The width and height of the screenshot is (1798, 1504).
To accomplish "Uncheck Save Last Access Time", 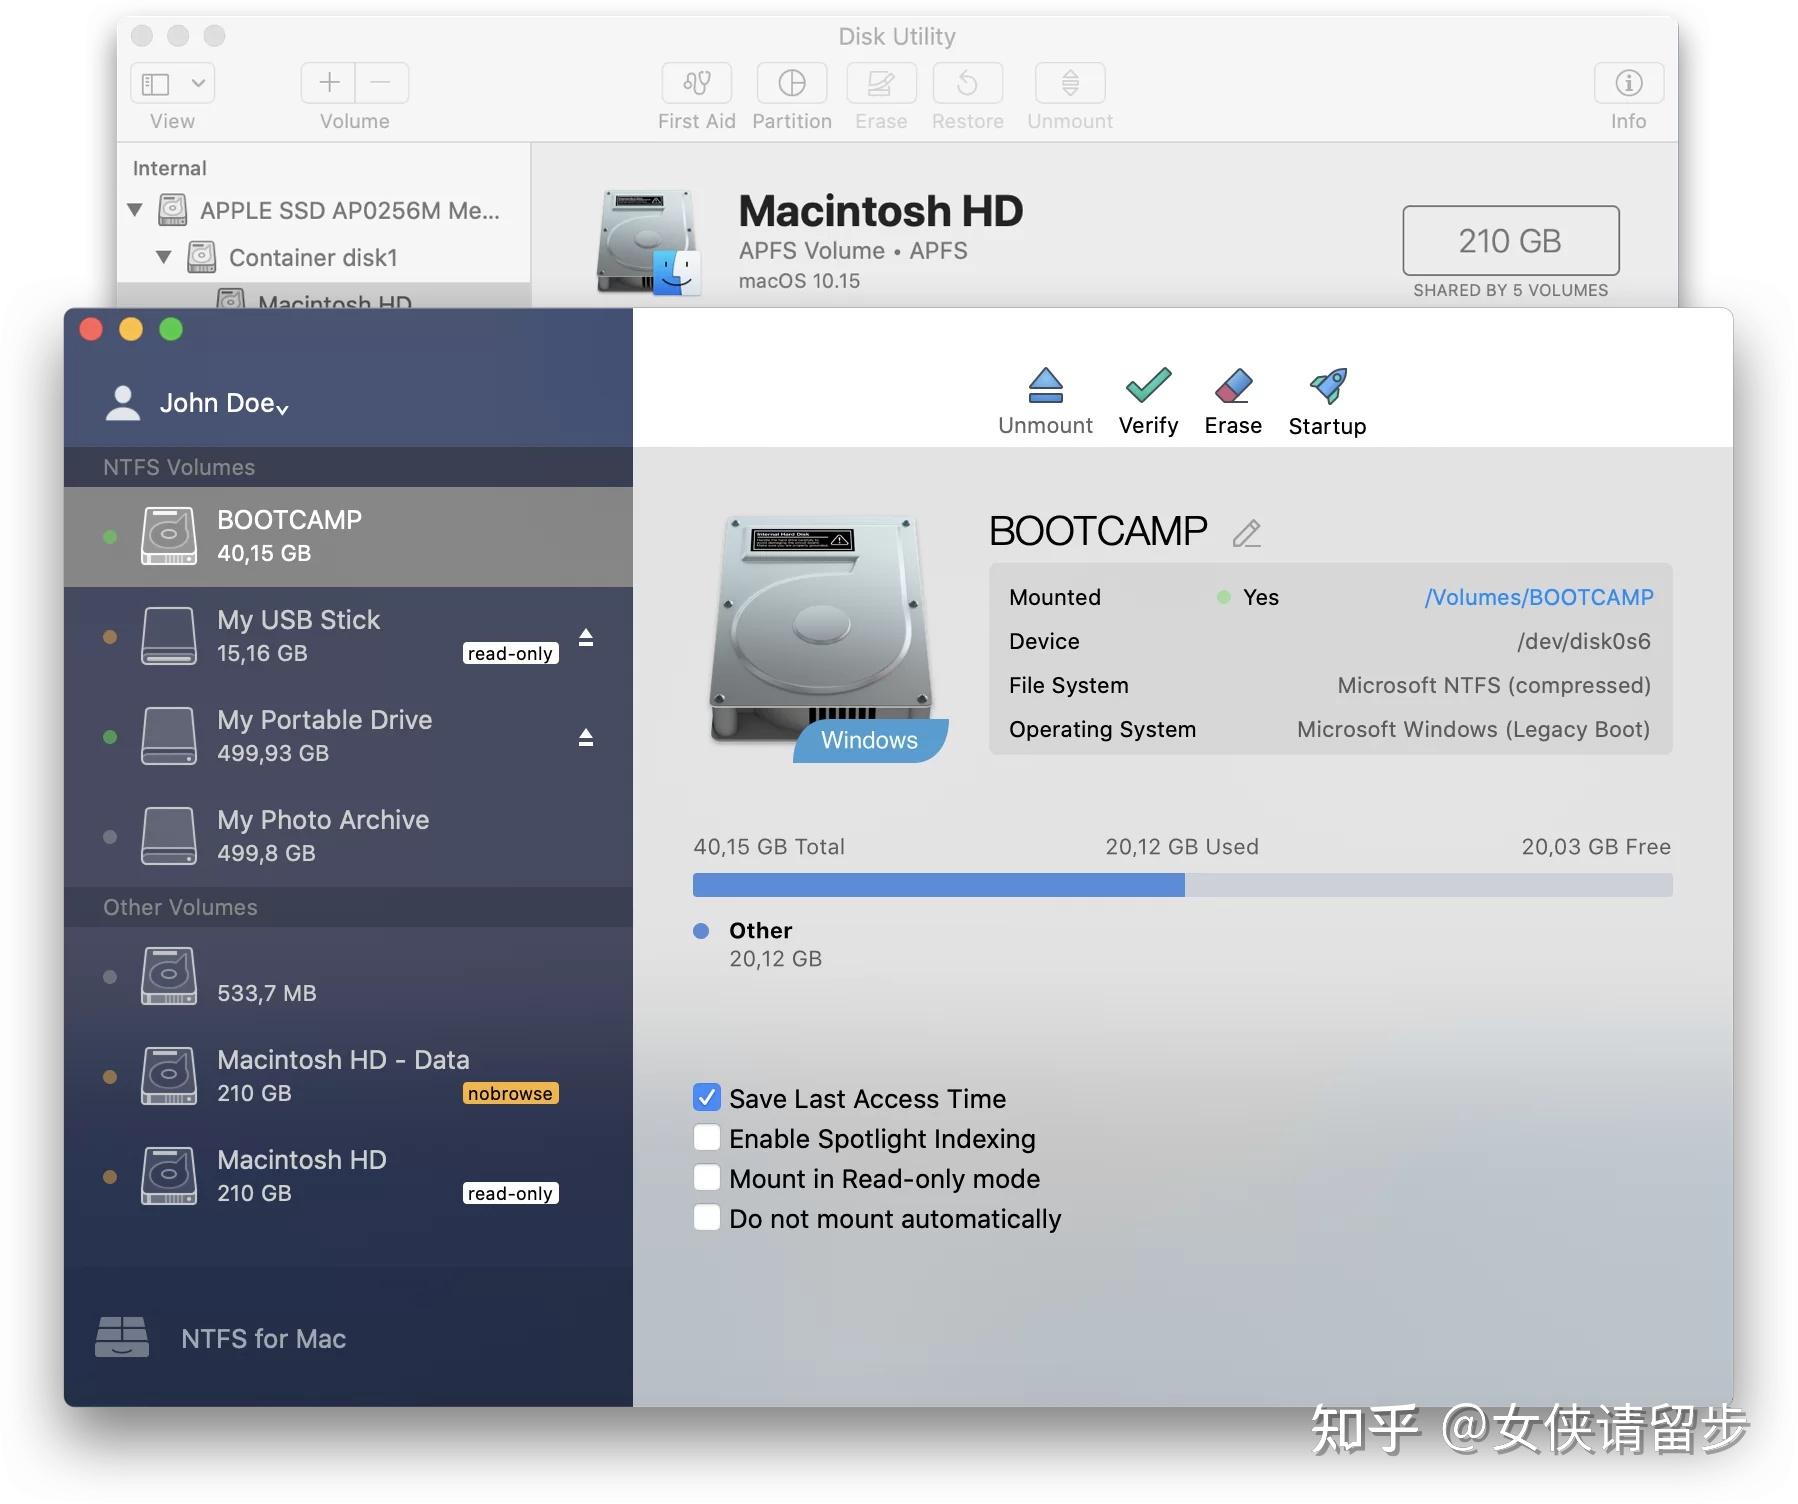I will point(706,1097).
